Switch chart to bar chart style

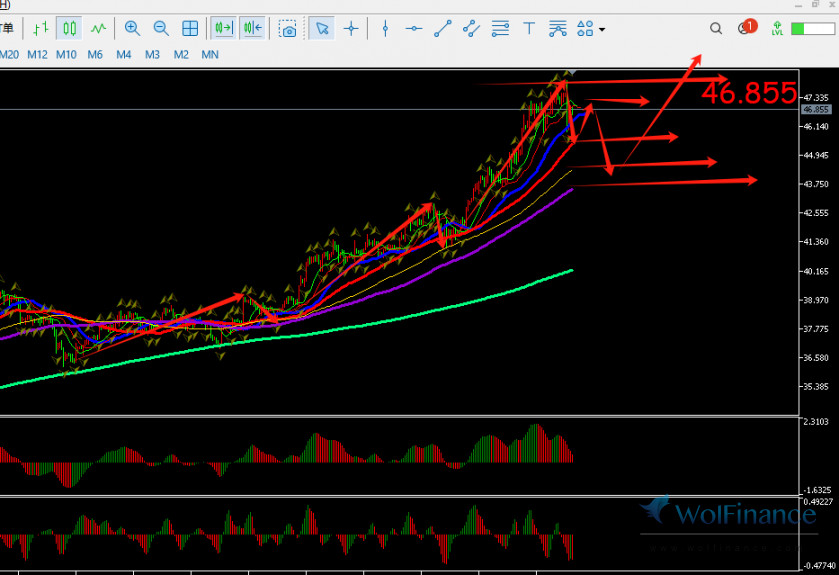point(40,29)
